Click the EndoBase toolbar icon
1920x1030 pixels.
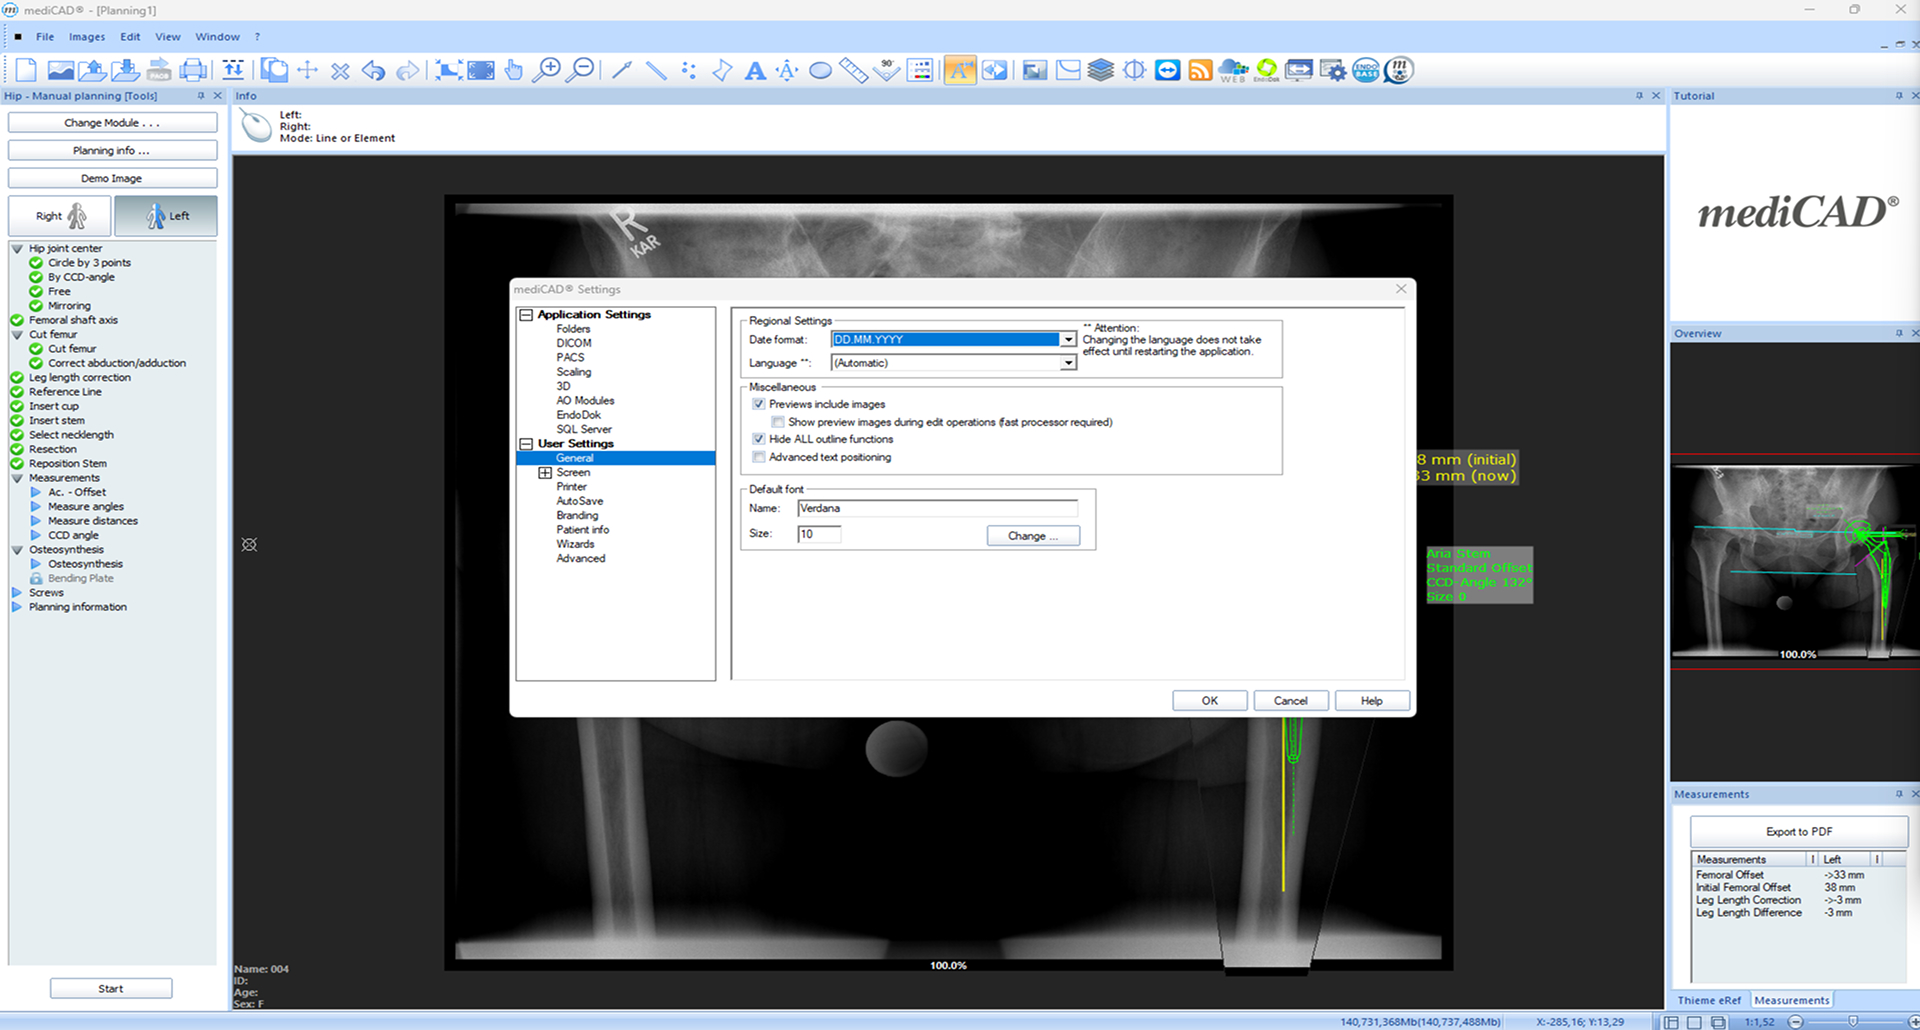click(1365, 70)
